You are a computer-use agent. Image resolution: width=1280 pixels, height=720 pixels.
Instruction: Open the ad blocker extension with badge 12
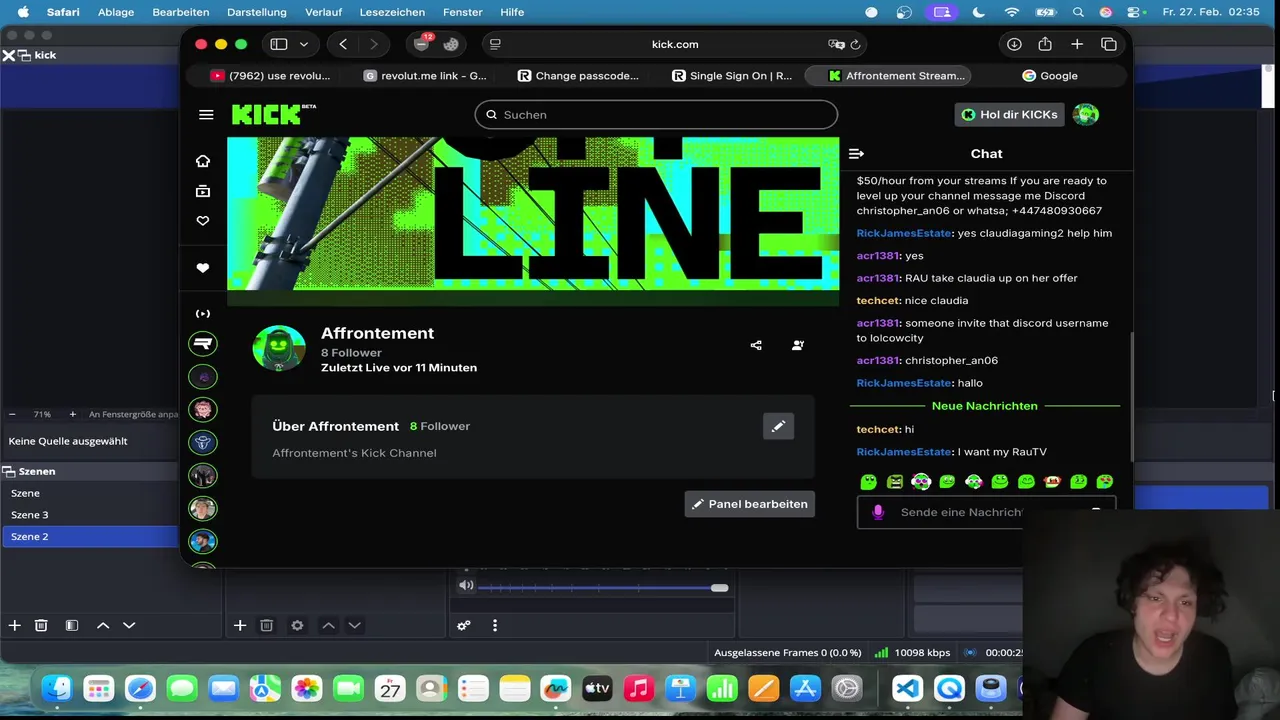click(422, 44)
